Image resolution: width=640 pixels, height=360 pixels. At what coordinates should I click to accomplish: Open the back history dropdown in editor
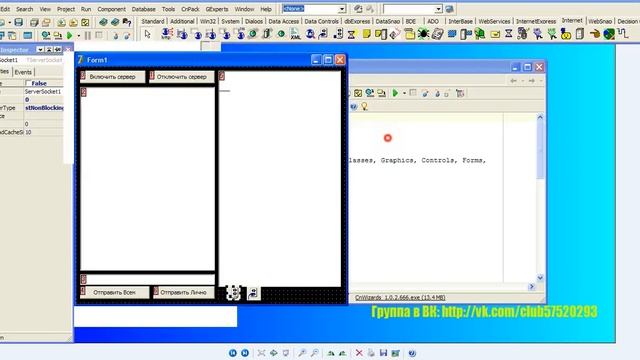tap(522, 81)
